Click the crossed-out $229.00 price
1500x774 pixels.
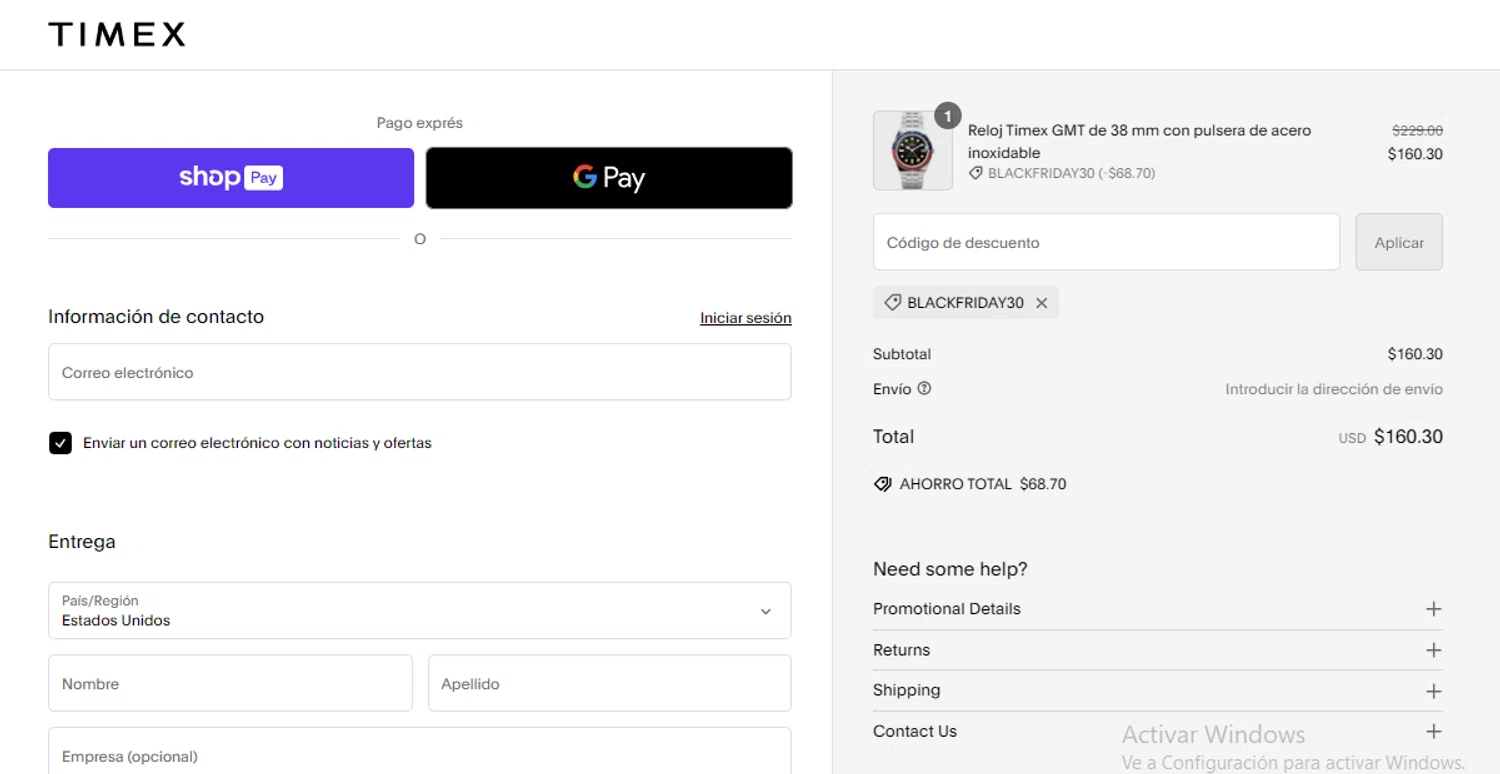click(1417, 130)
